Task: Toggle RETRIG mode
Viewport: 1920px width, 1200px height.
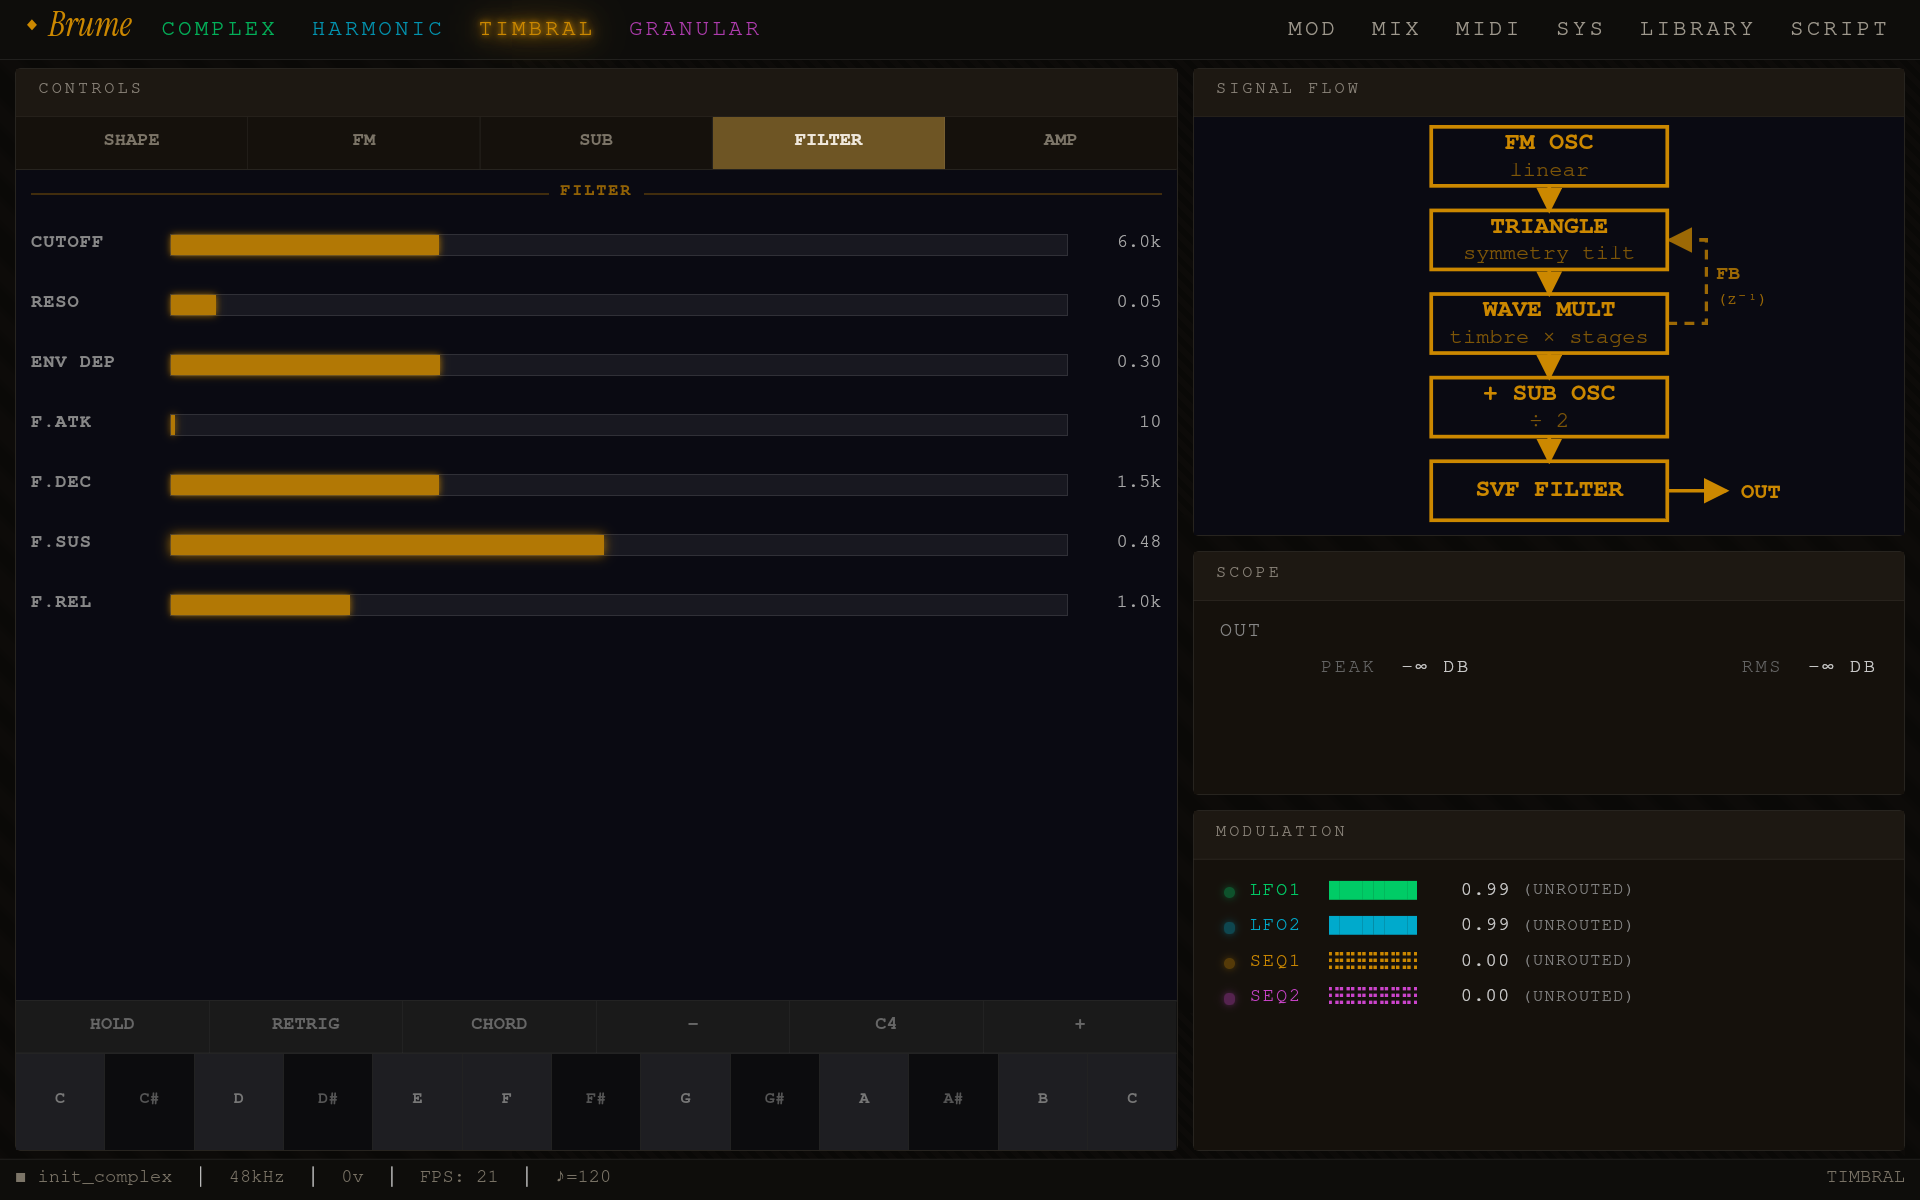Action: point(305,1024)
